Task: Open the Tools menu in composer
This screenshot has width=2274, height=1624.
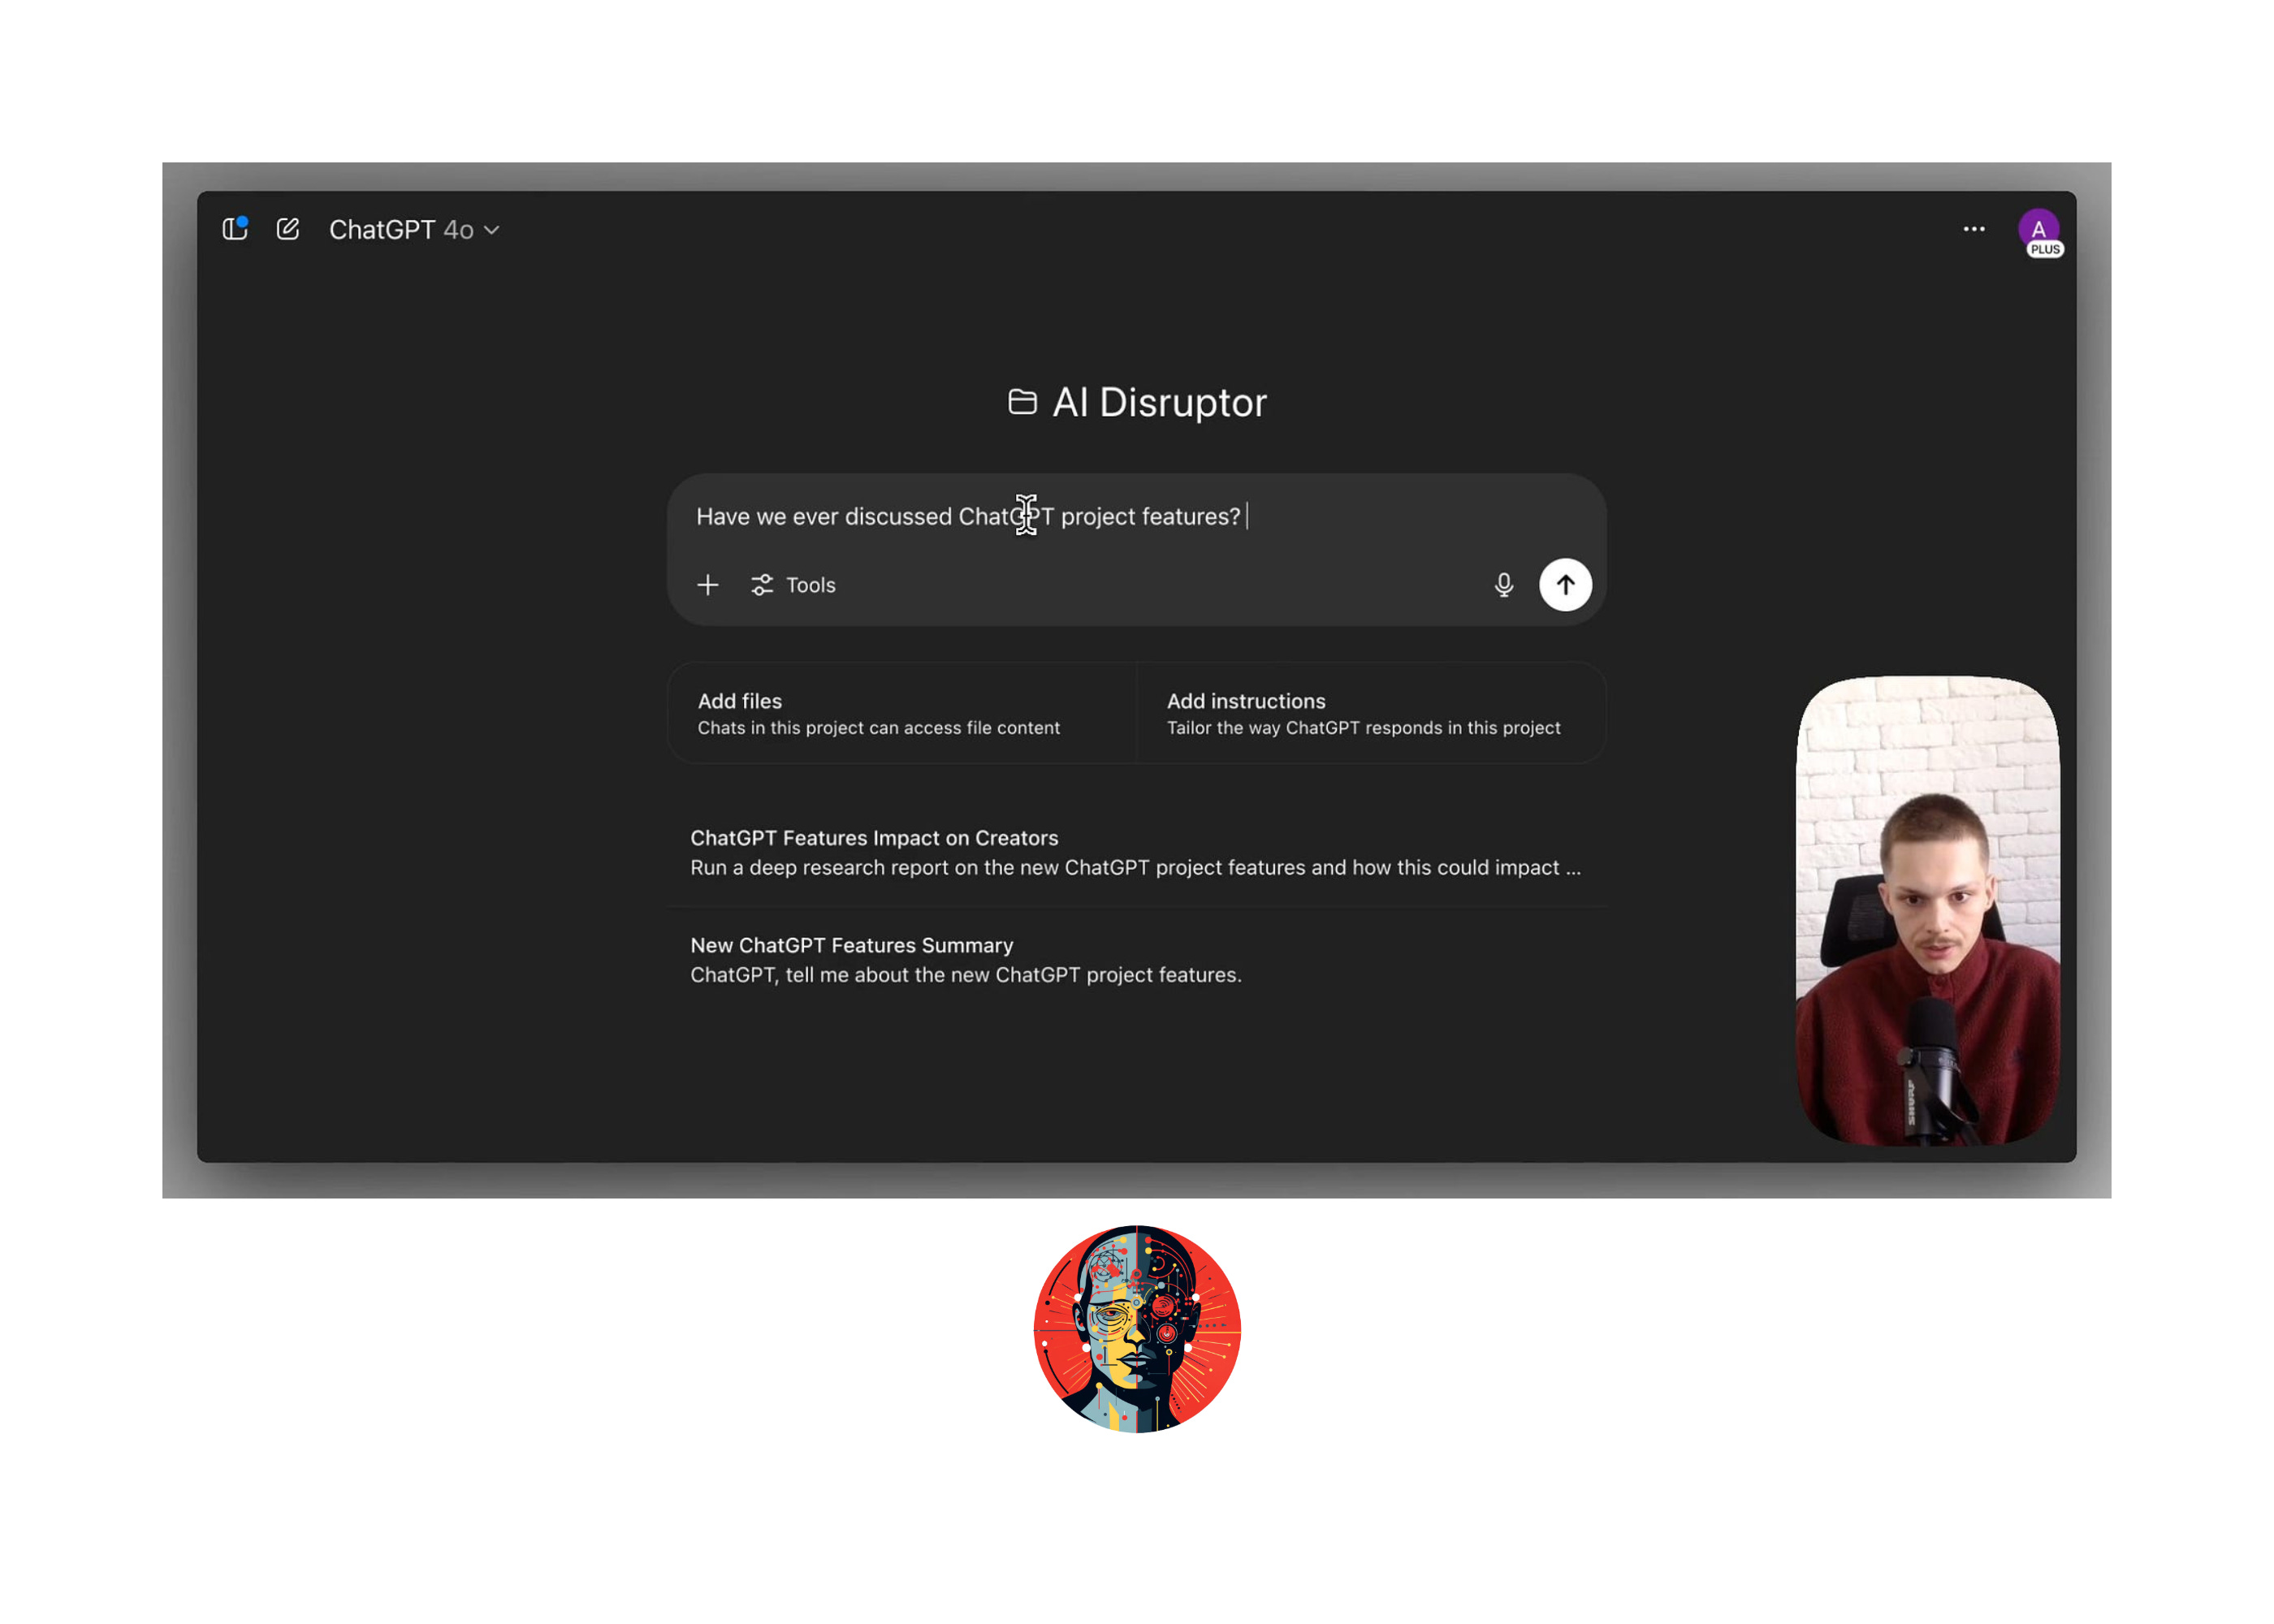Action: tap(793, 585)
